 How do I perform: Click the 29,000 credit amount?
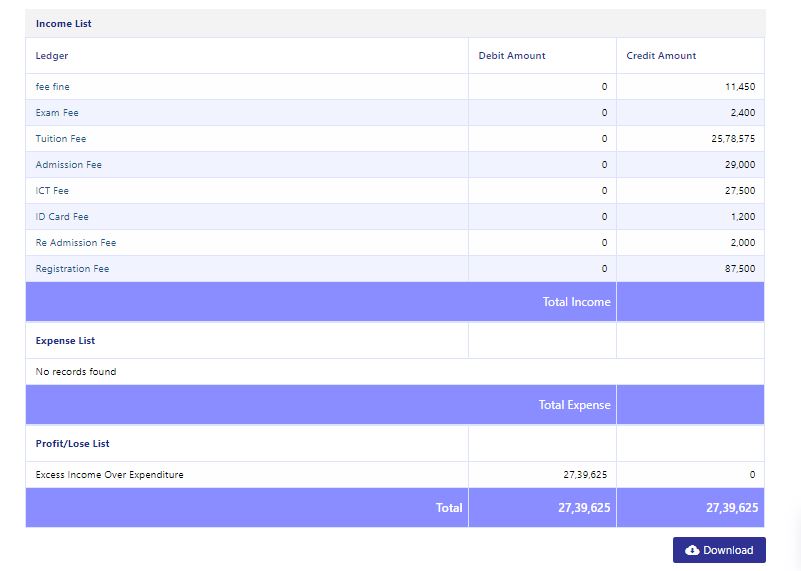(740, 165)
